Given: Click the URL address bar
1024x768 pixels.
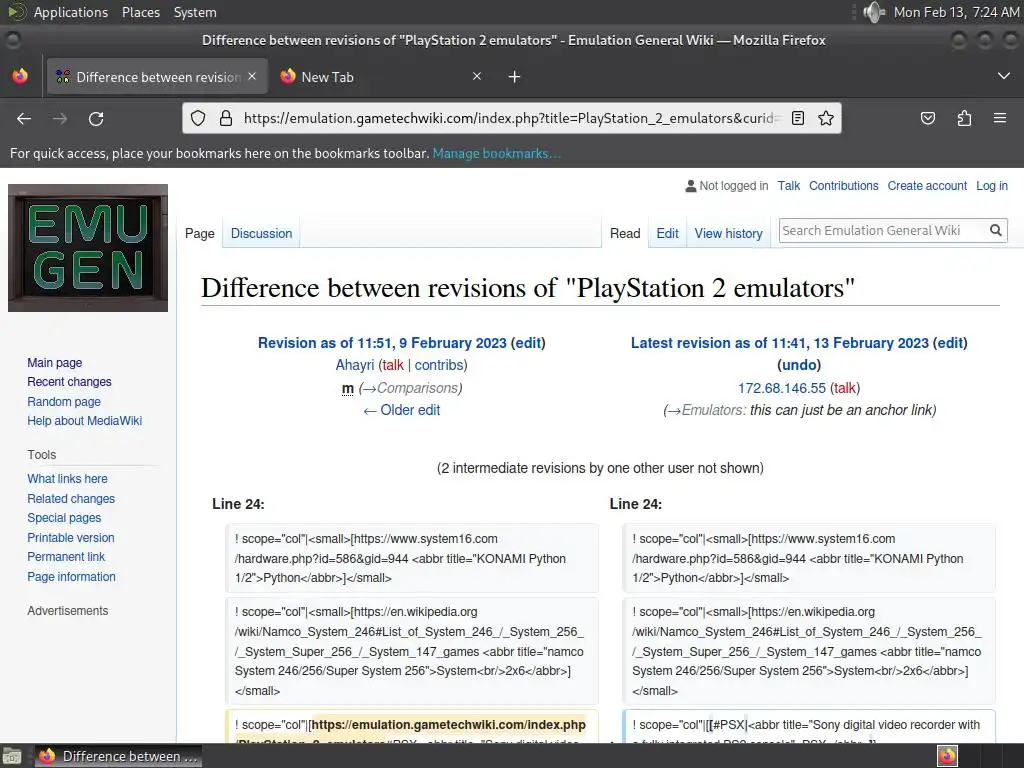Looking at the screenshot, I should [511, 118].
